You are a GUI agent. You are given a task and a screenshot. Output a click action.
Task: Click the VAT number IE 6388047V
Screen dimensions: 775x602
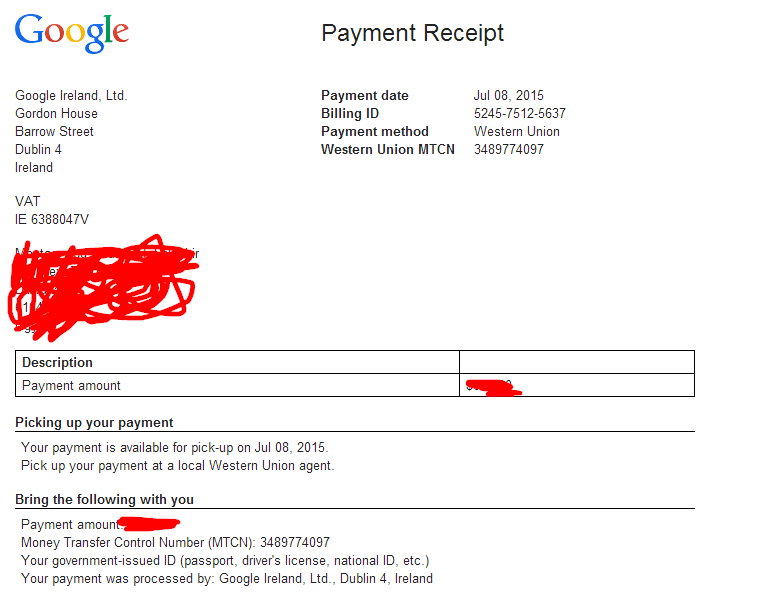click(52, 219)
